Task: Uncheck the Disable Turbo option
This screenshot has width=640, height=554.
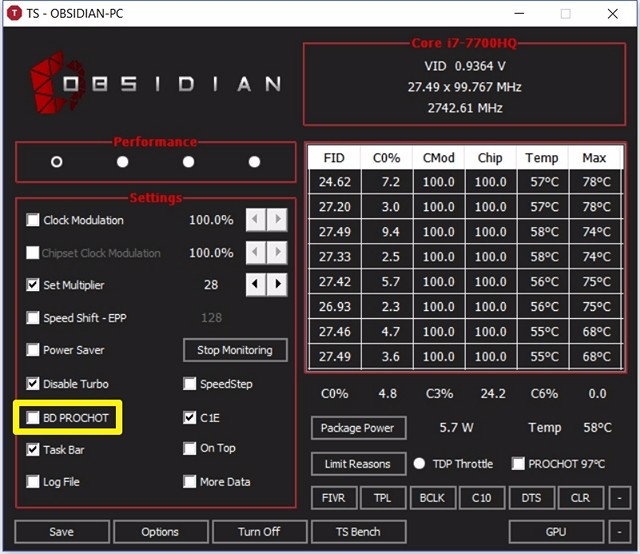Action: pos(33,384)
